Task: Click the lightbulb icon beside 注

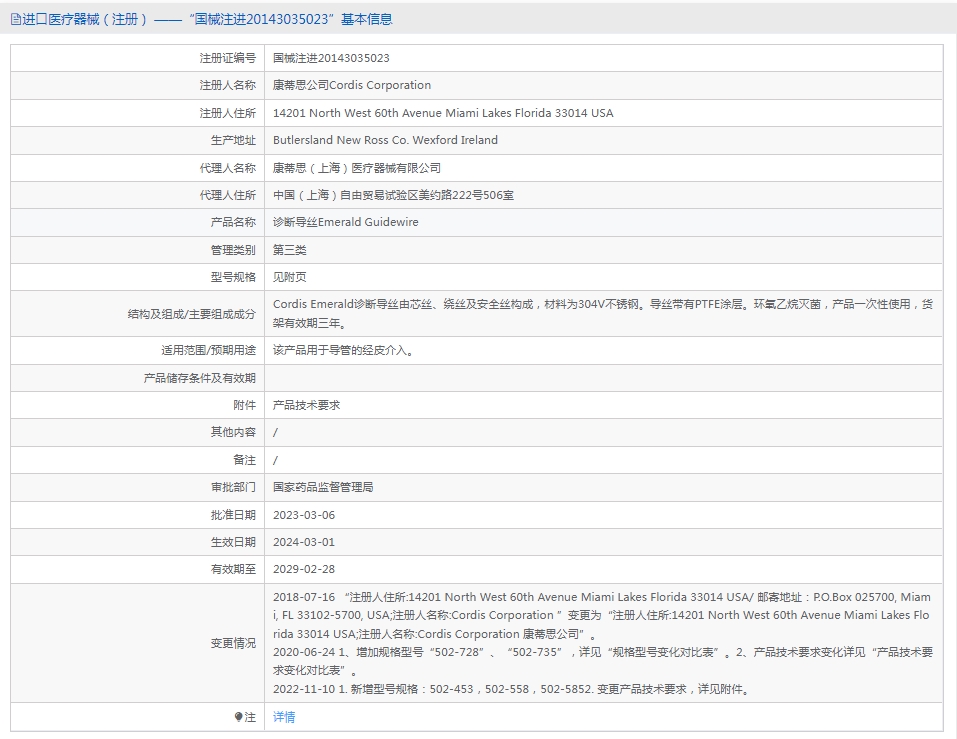Action: [x=238, y=717]
